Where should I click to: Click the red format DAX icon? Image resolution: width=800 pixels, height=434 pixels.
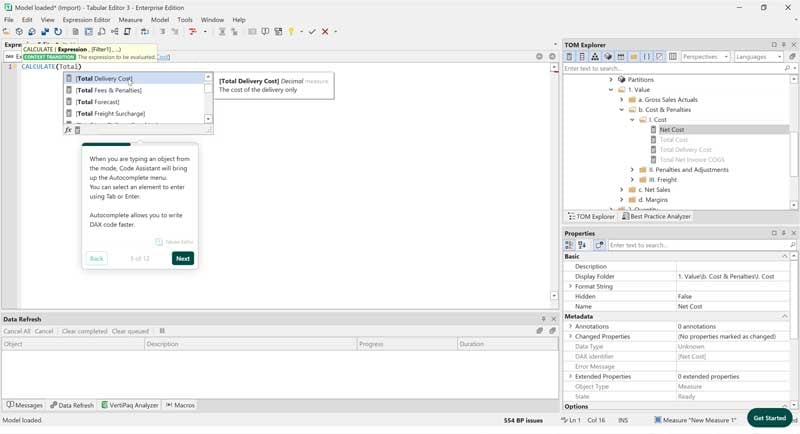pos(192,32)
